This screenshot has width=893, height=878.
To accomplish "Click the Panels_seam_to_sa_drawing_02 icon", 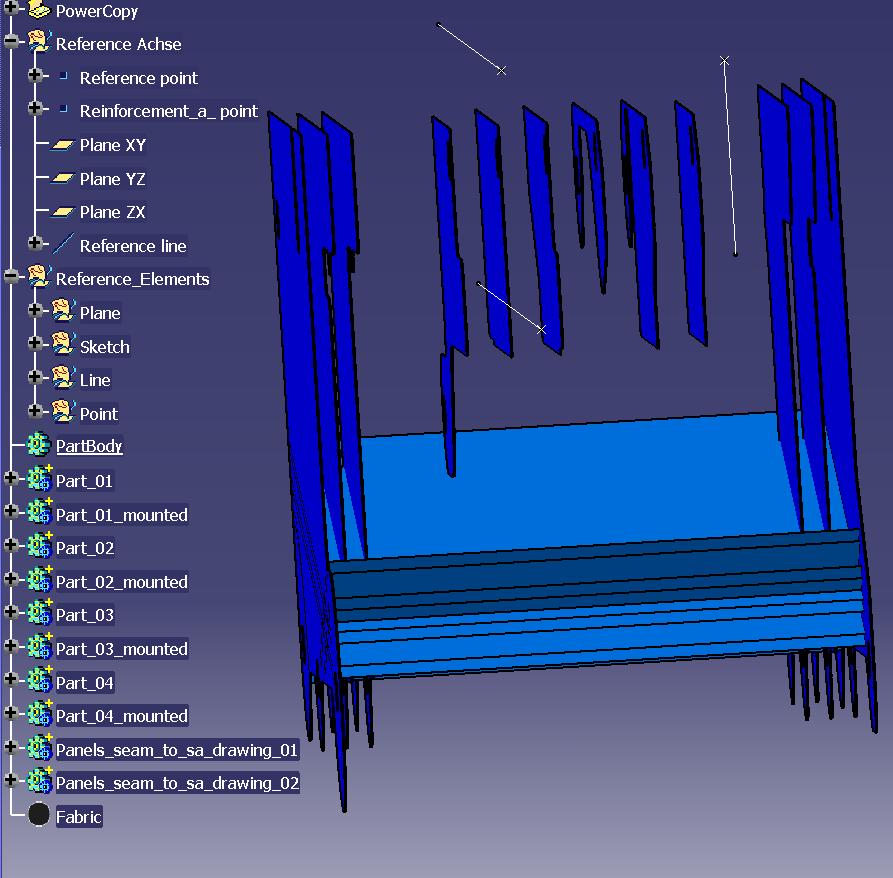I will click(39, 781).
